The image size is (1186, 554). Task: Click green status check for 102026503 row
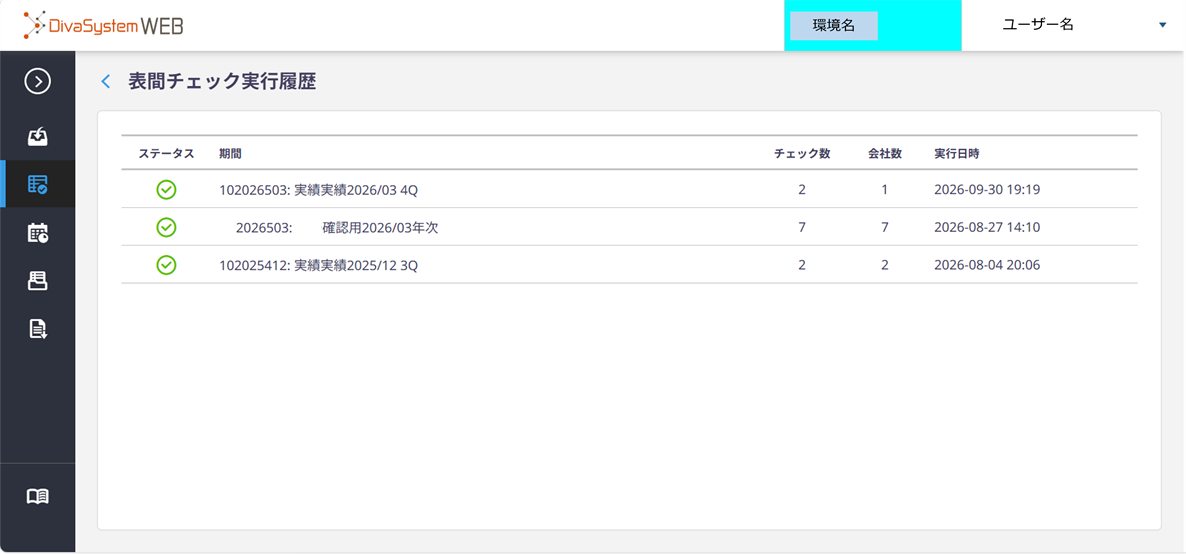pyautogui.click(x=166, y=190)
